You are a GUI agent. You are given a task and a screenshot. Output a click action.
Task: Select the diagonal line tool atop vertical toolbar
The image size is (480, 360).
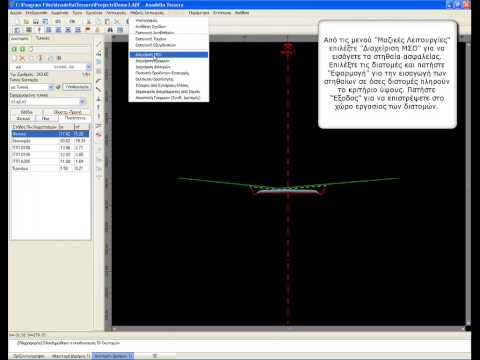point(99,44)
